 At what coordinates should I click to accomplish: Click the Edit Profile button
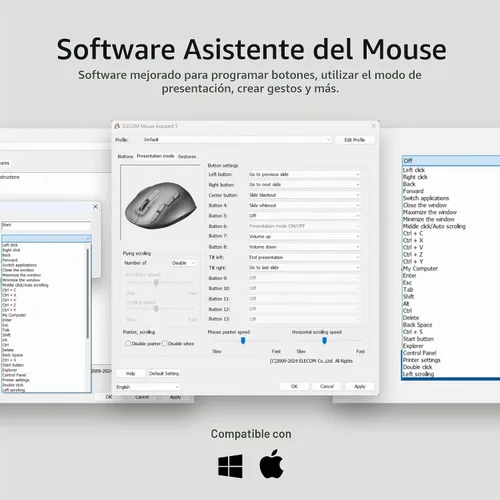[x=355, y=140]
